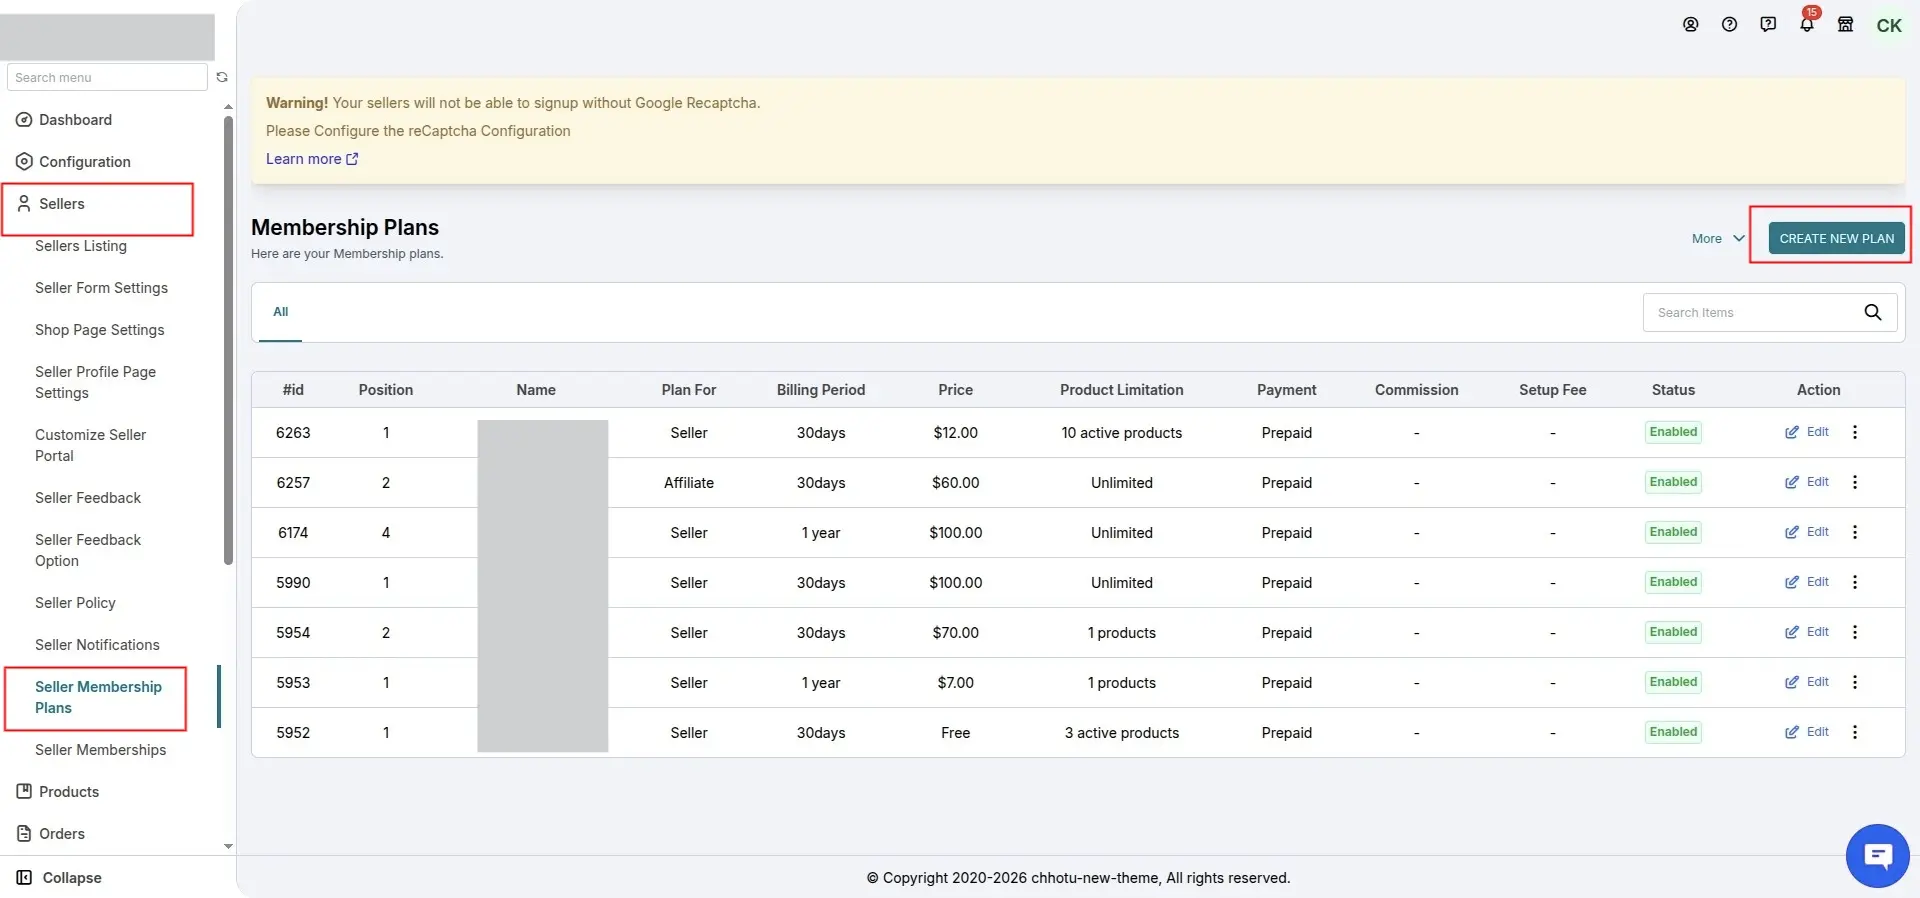The width and height of the screenshot is (1920, 898).
Task: Open Configuration in sidebar
Action: pyautogui.click(x=73, y=162)
